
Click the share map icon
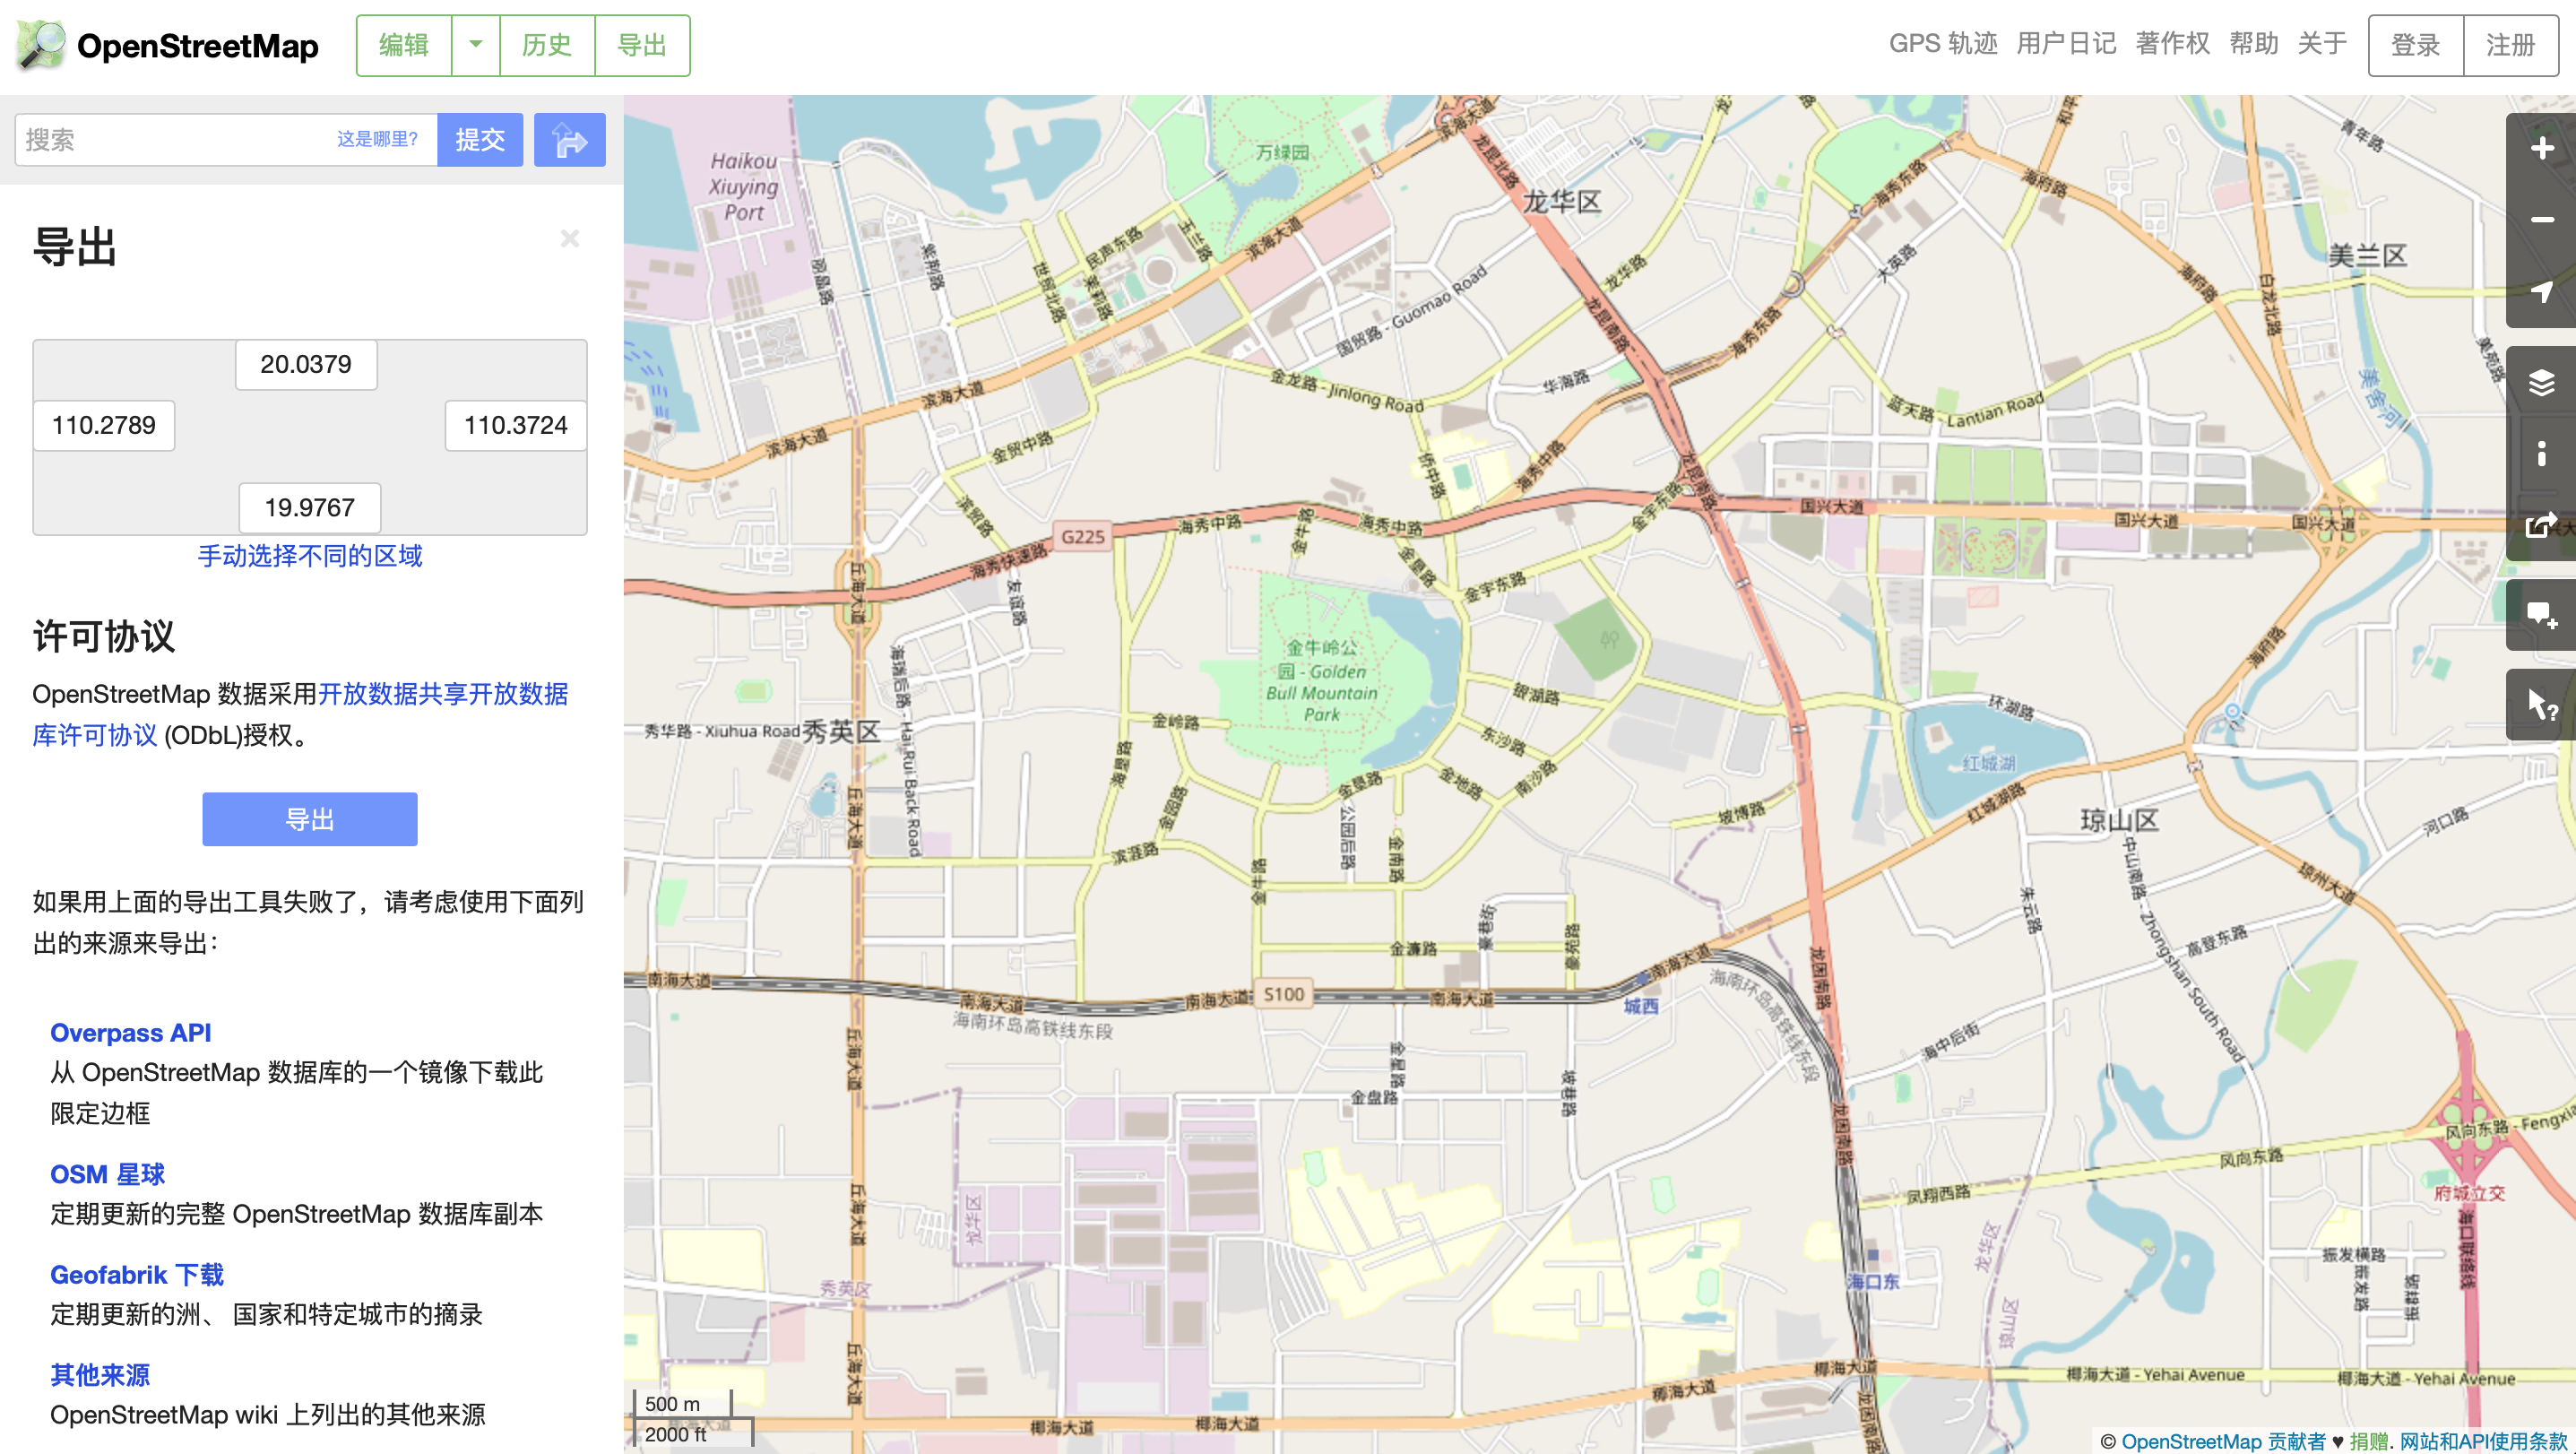(x=2541, y=524)
